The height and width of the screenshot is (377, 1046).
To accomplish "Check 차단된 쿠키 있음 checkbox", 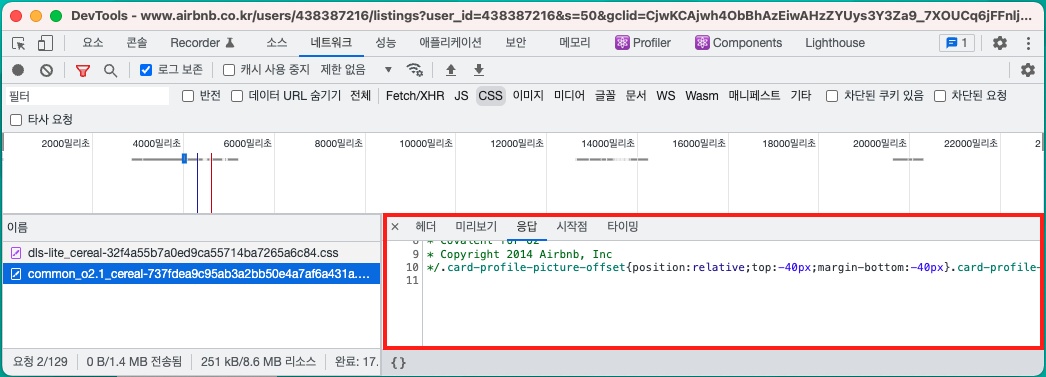I will pyautogui.click(x=832, y=96).
